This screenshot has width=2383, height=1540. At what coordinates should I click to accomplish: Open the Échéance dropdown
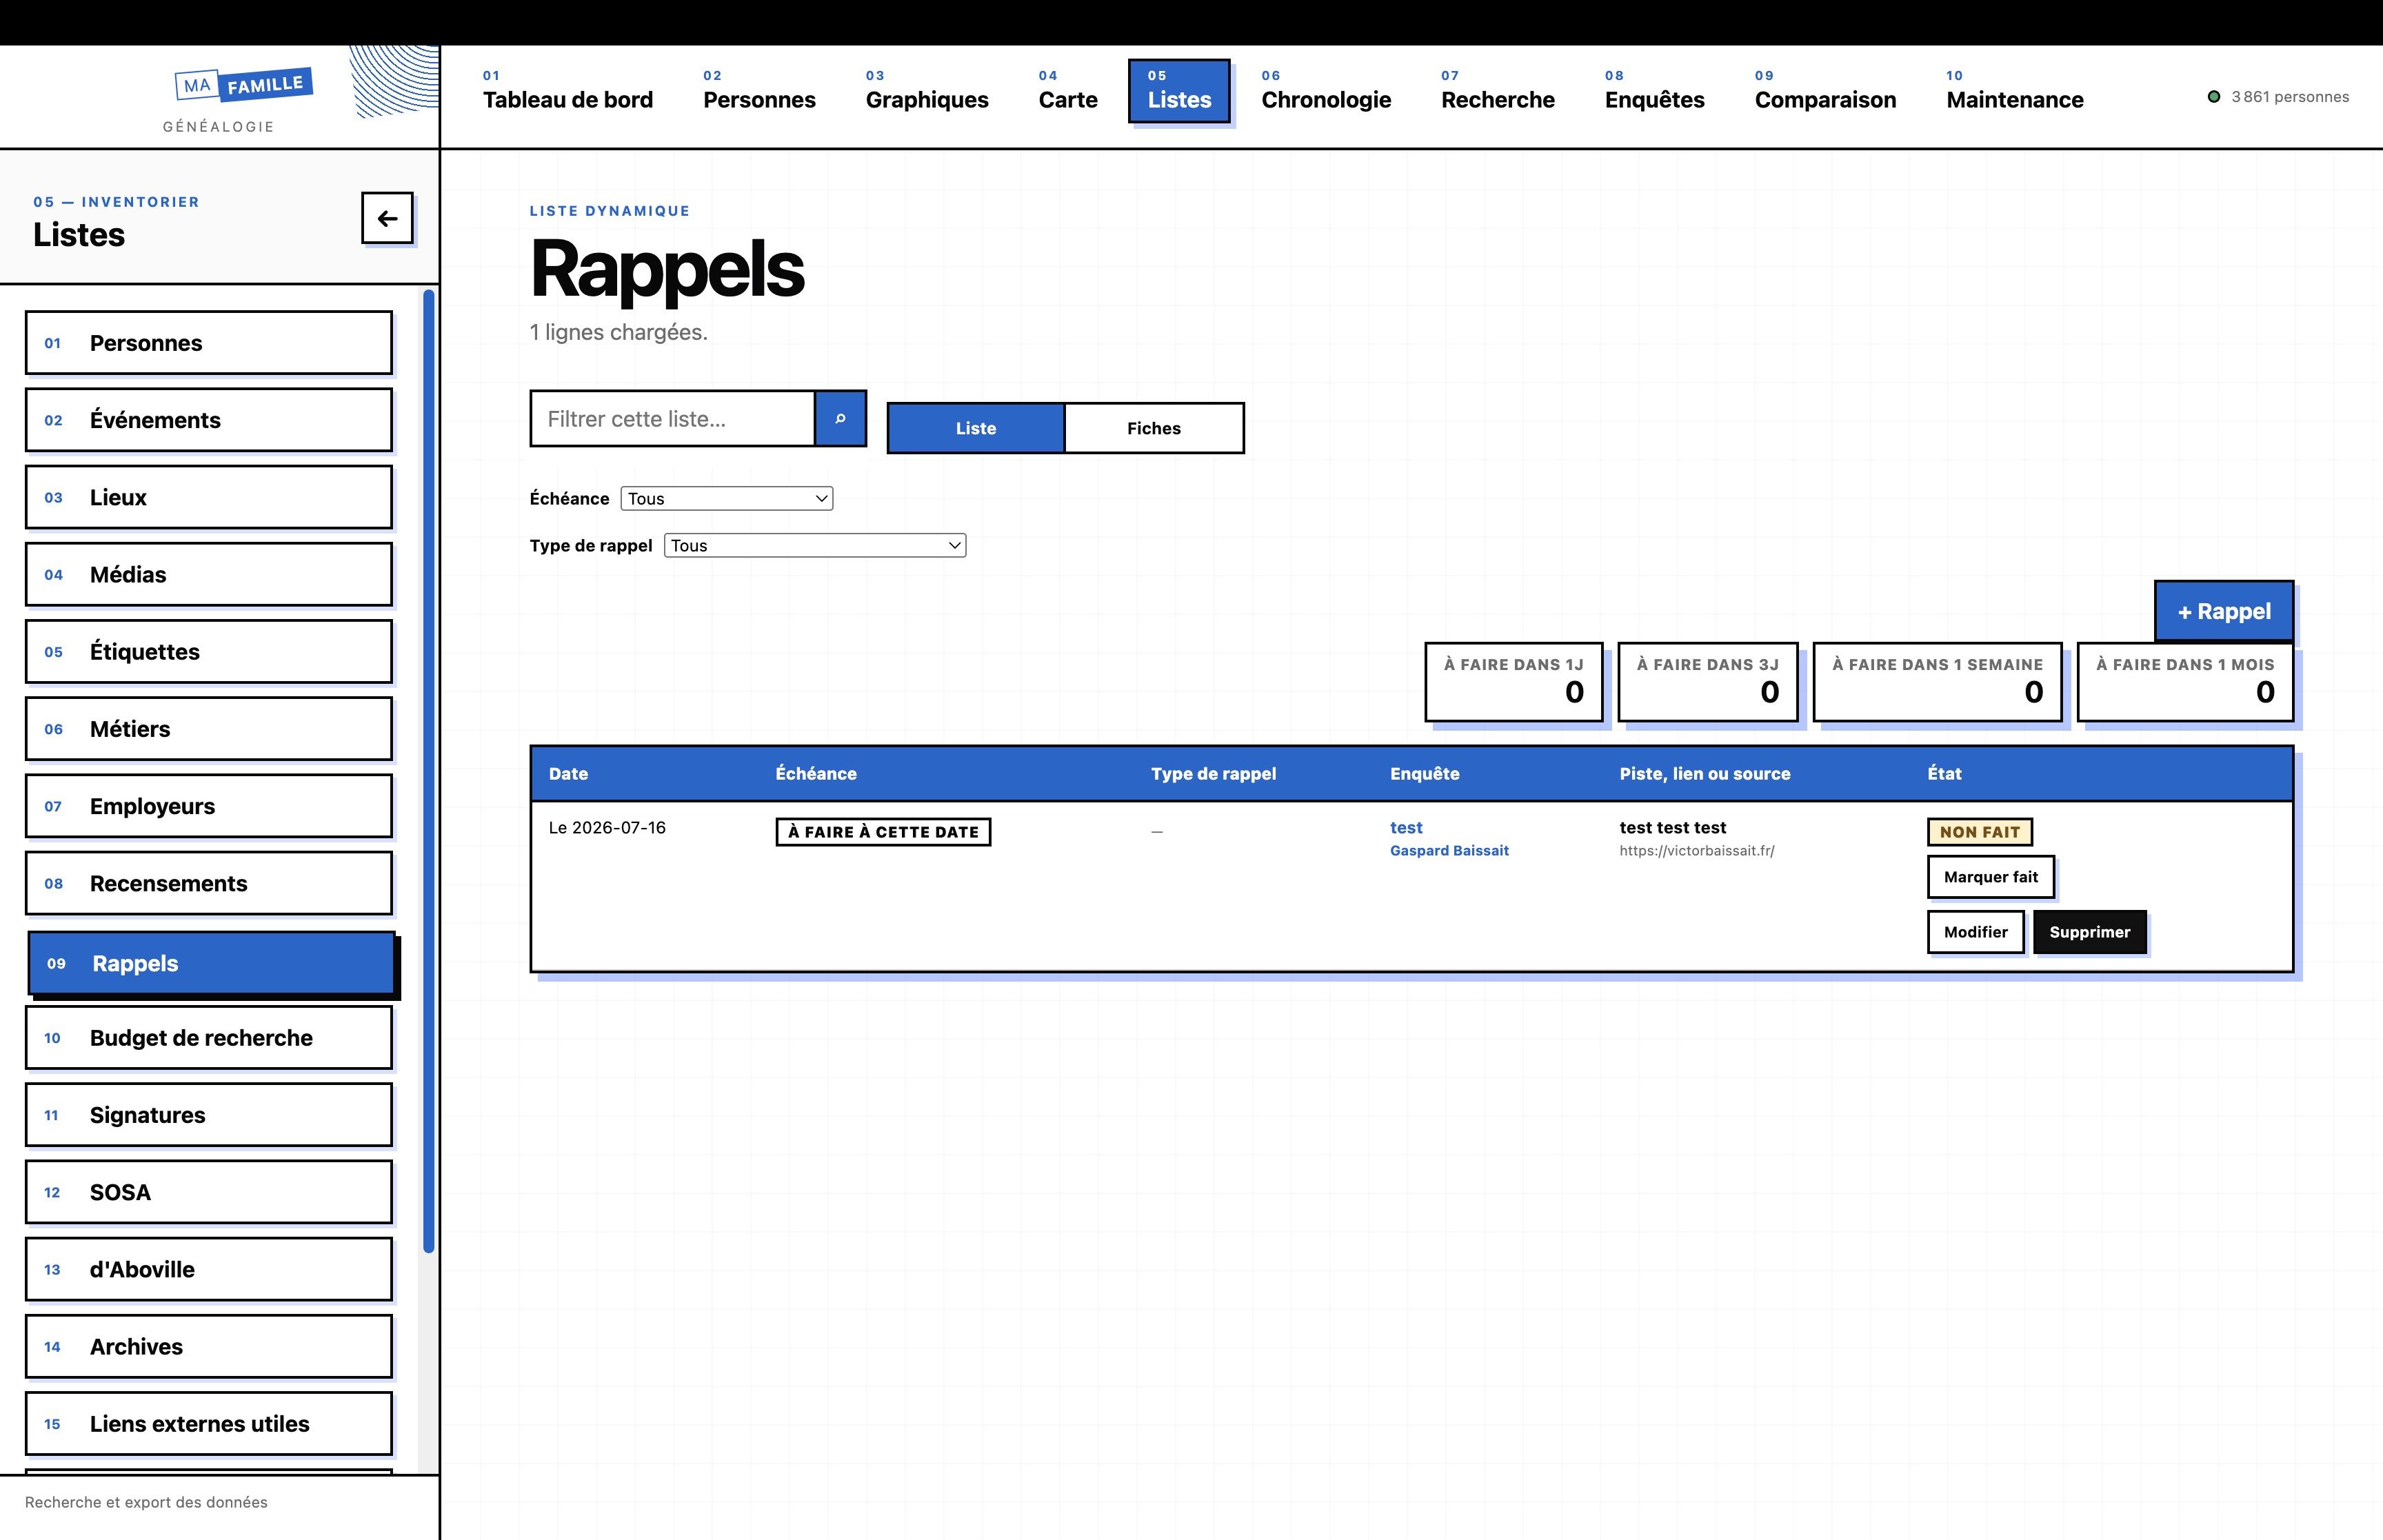click(726, 498)
